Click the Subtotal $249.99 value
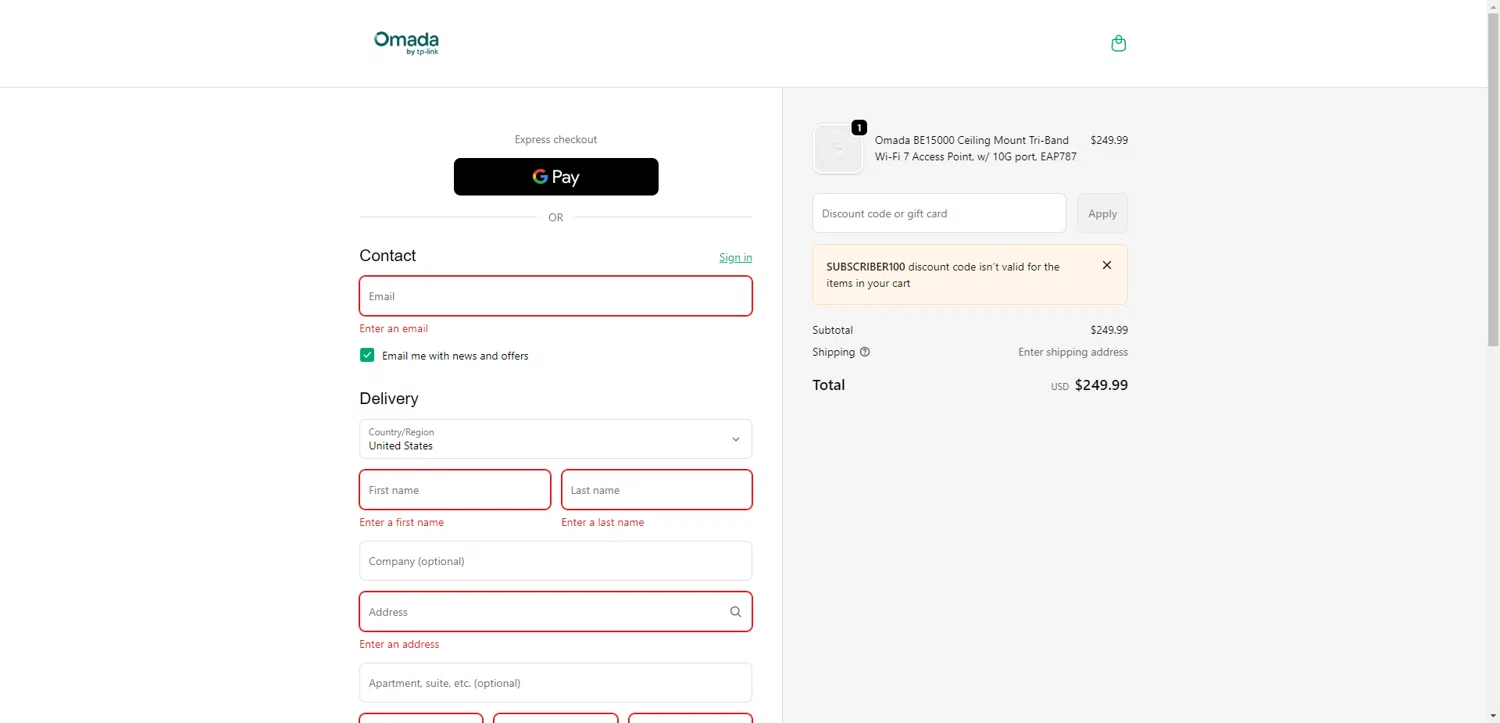The image size is (1500, 723). click(x=1109, y=330)
